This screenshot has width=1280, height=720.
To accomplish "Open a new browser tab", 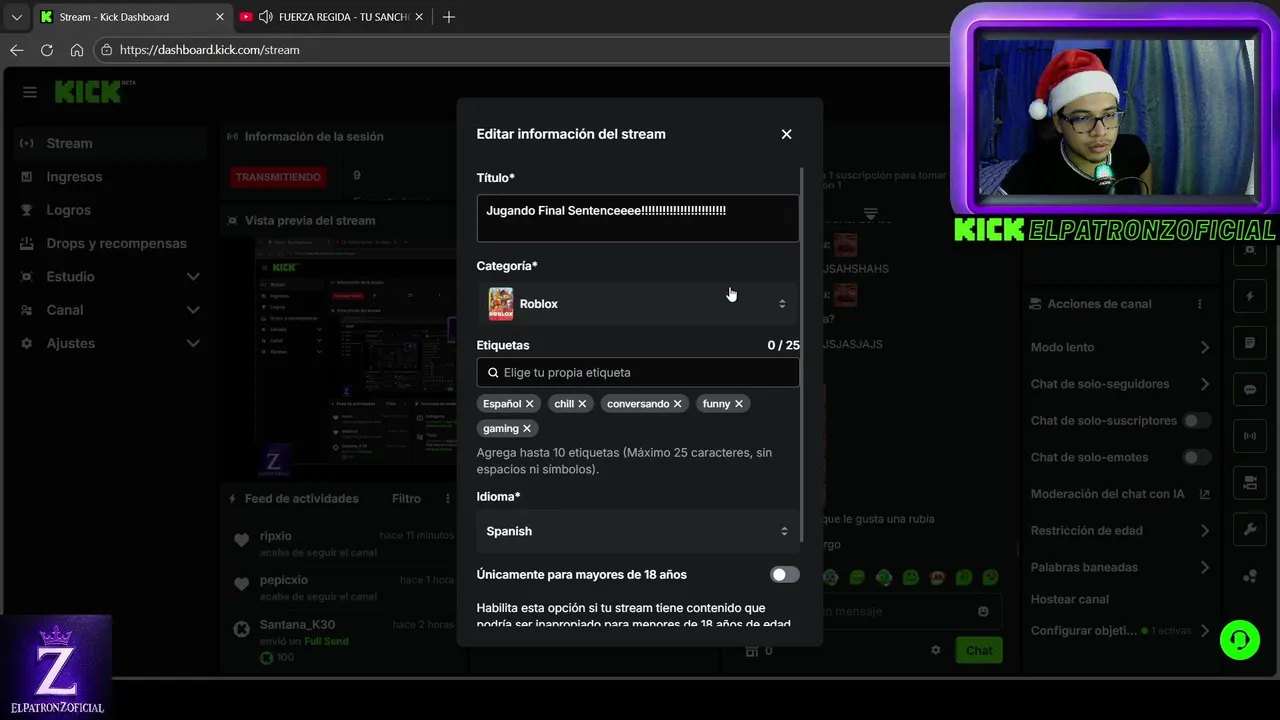I will pyautogui.click(x=449, y=17).
